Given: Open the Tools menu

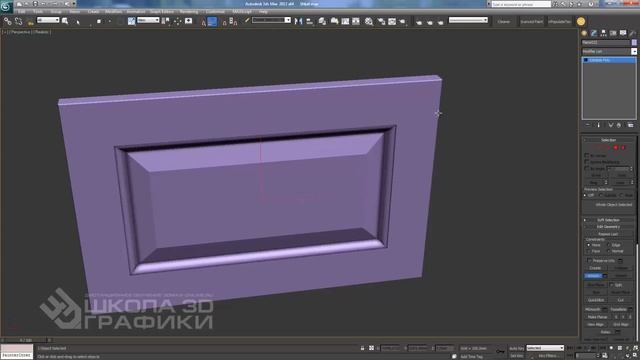Looking at the screenshot, I should click(x=38, y=11).
